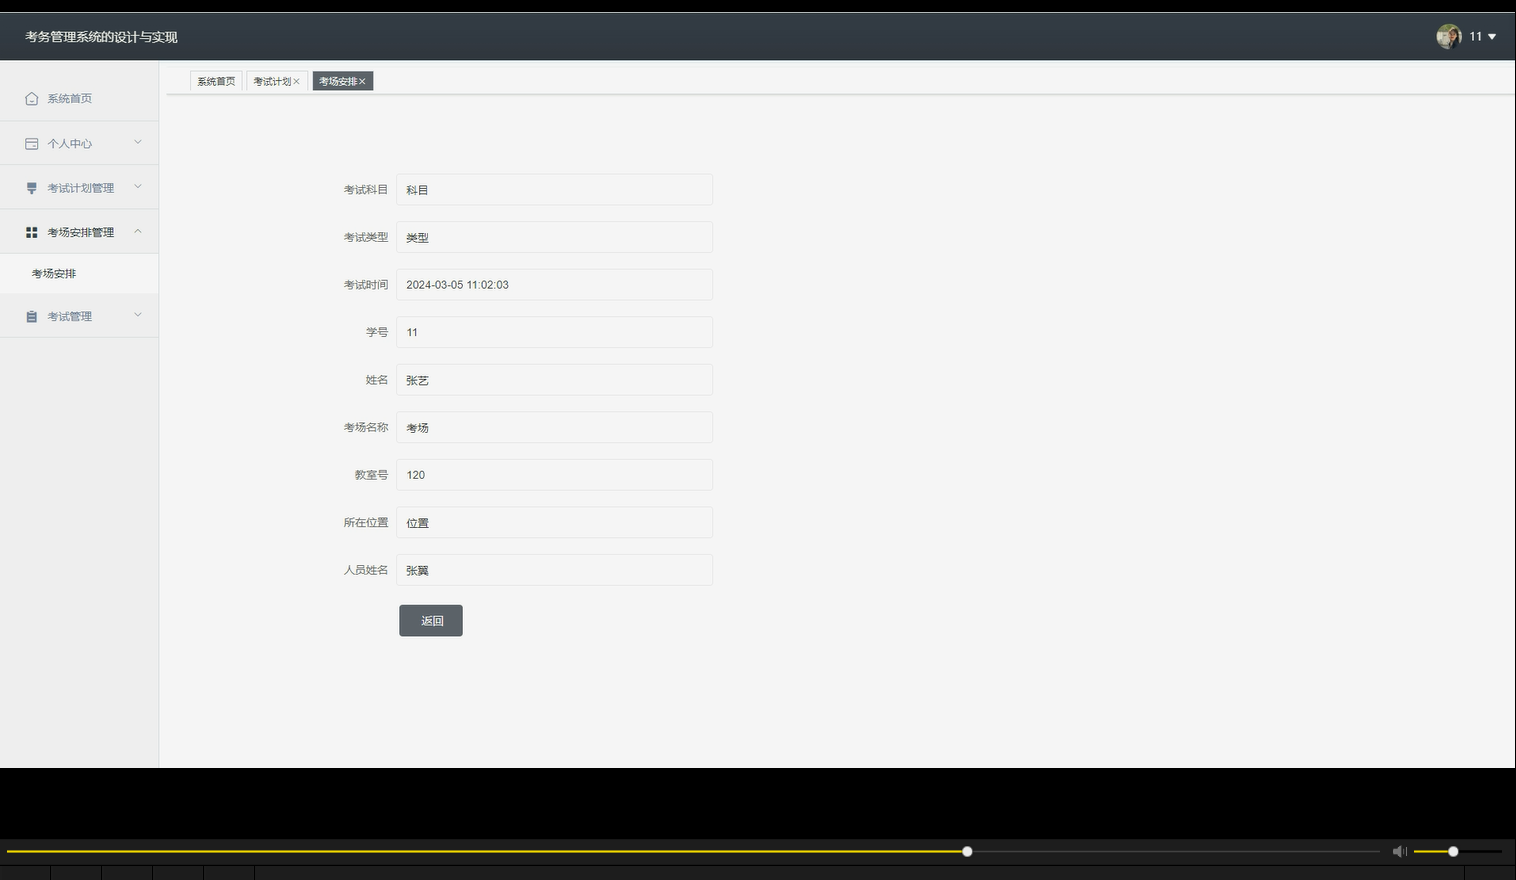Screen dimensions: 1516x880
Task: Switch to 系统首页 tab
Action: [216, 81]
